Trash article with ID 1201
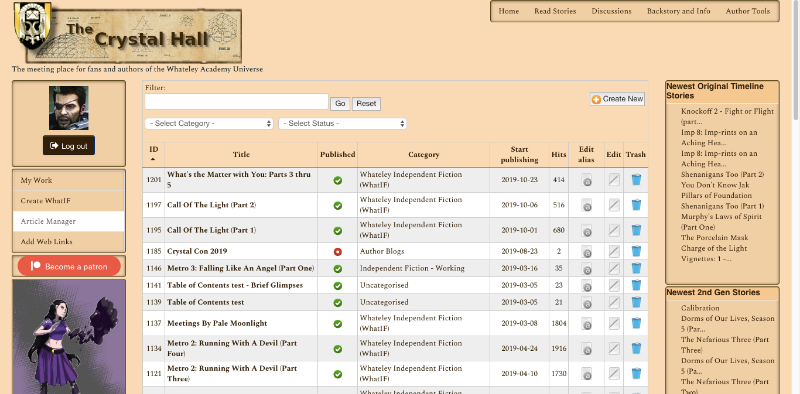The height and width of the screenshot is (394, 800). pos(636,180)
